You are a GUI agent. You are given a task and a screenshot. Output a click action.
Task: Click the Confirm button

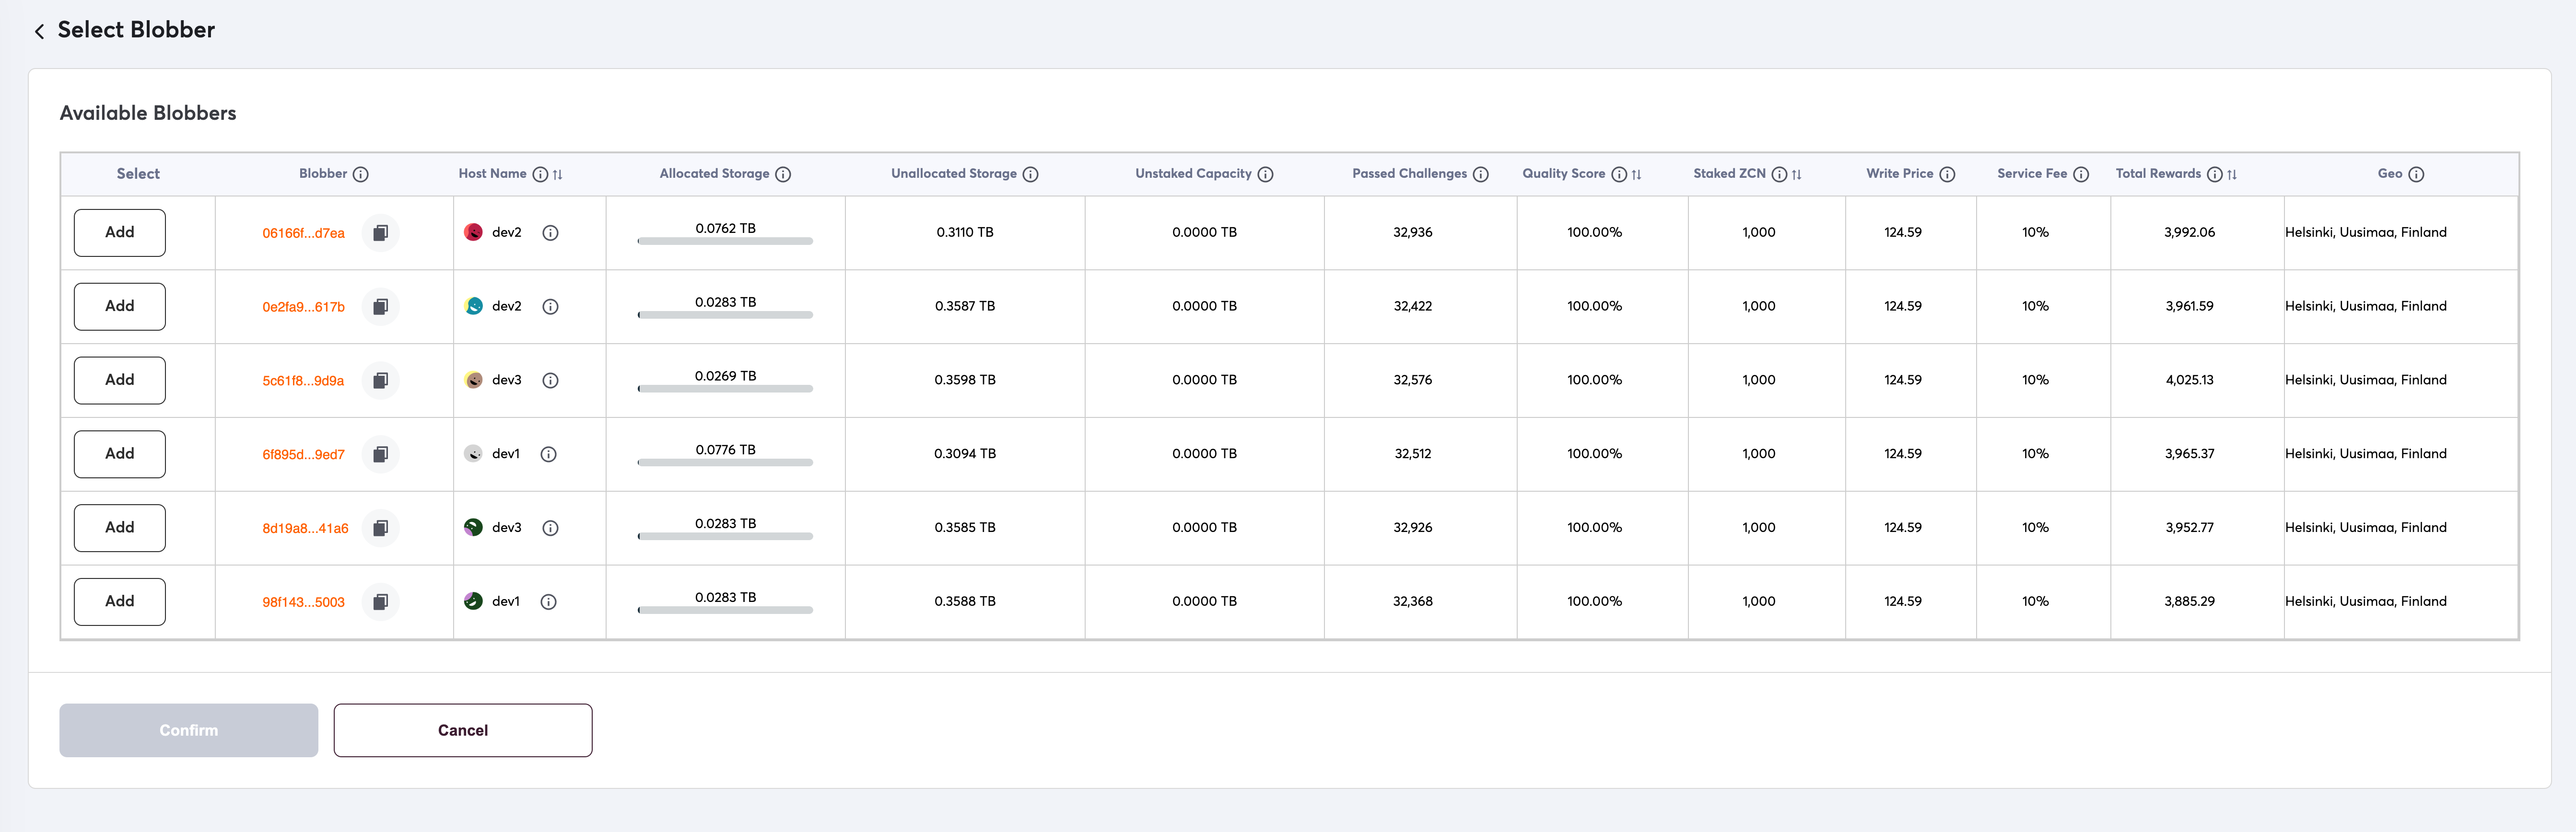click(x=188, y=730)
